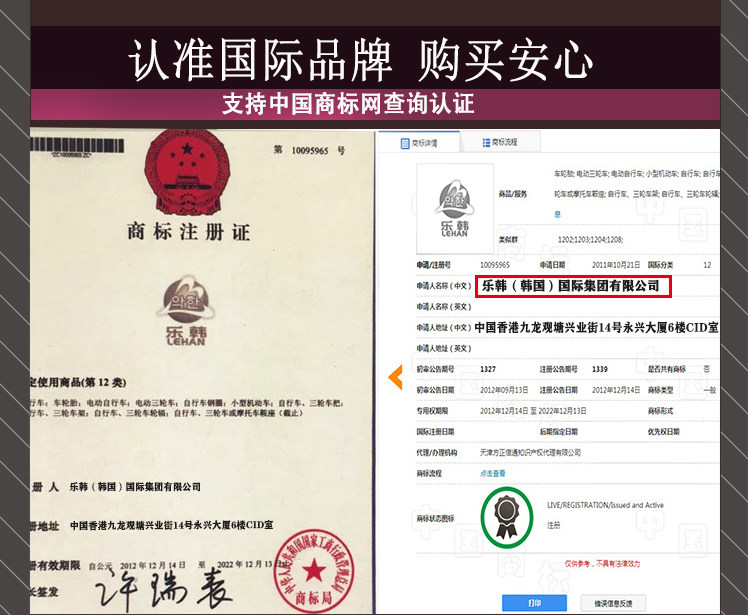
Task: Click 注册公告日期 value 2012年12月14日
Action: (616, 390)
